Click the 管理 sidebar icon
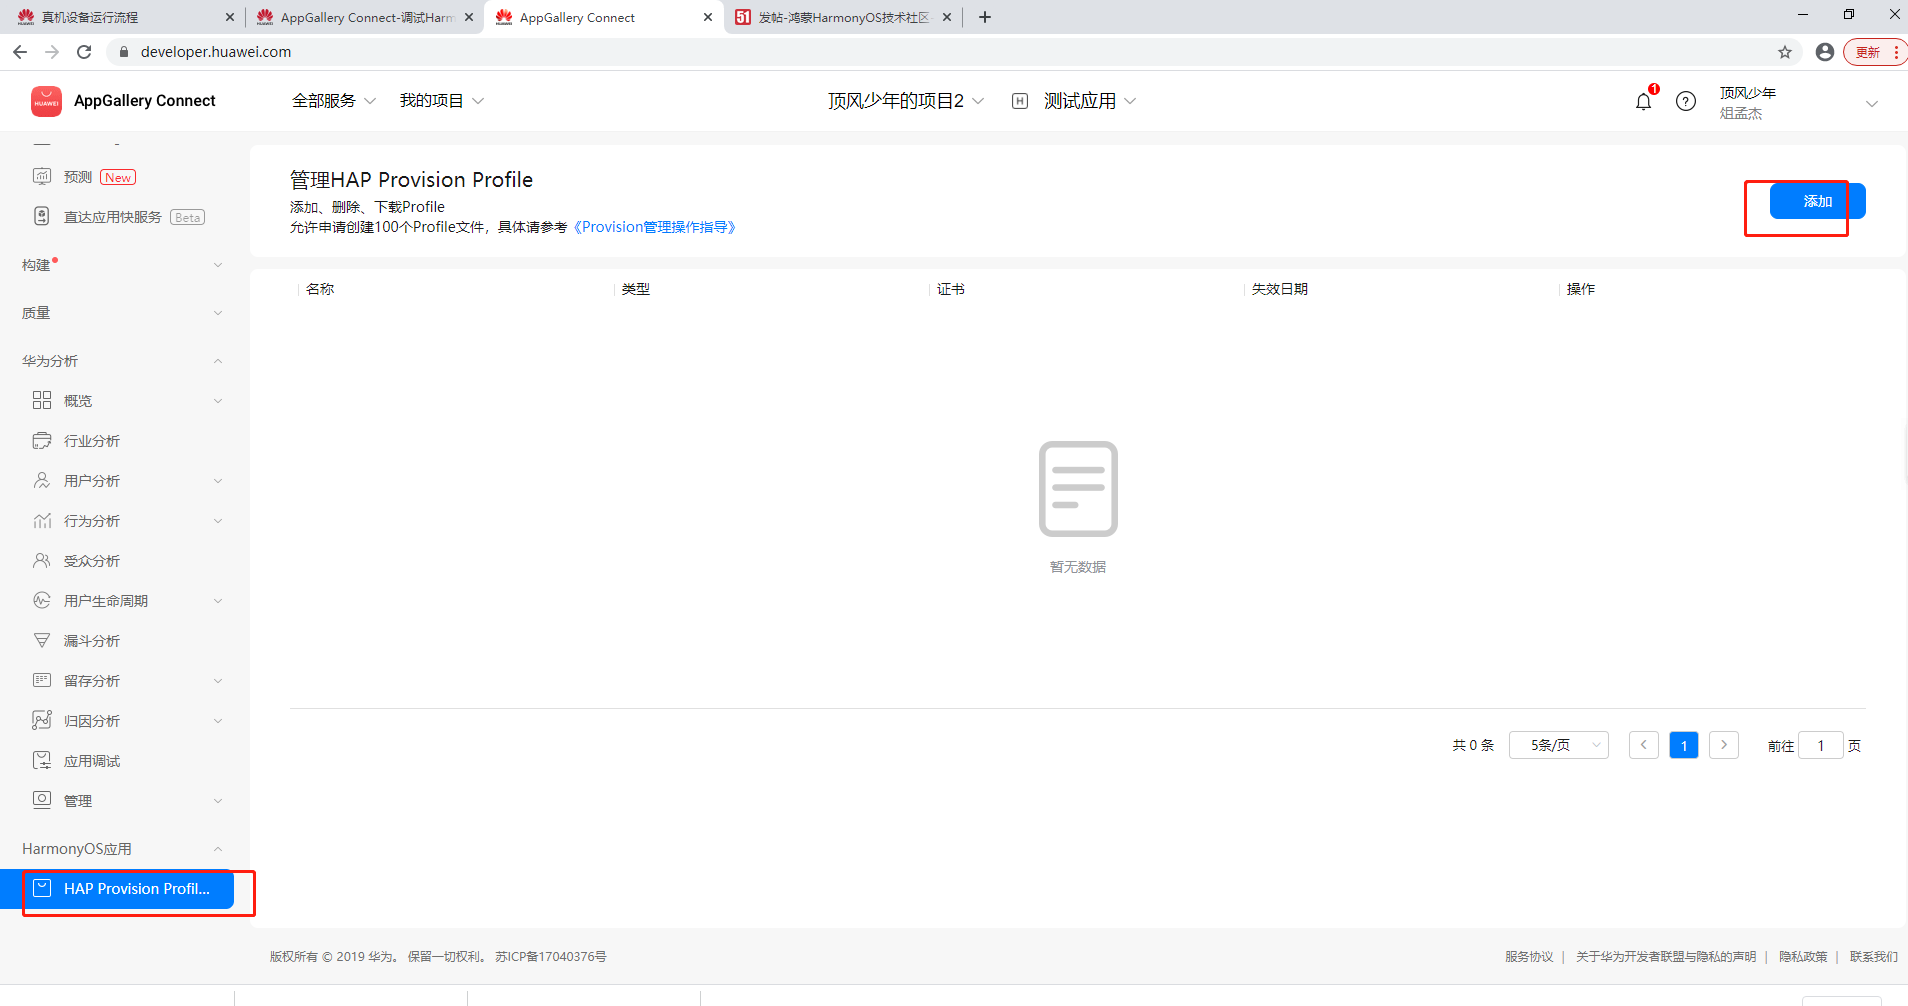Image resolution: width=1908 pixels, height=1006 pixels. tap(42, 800)
